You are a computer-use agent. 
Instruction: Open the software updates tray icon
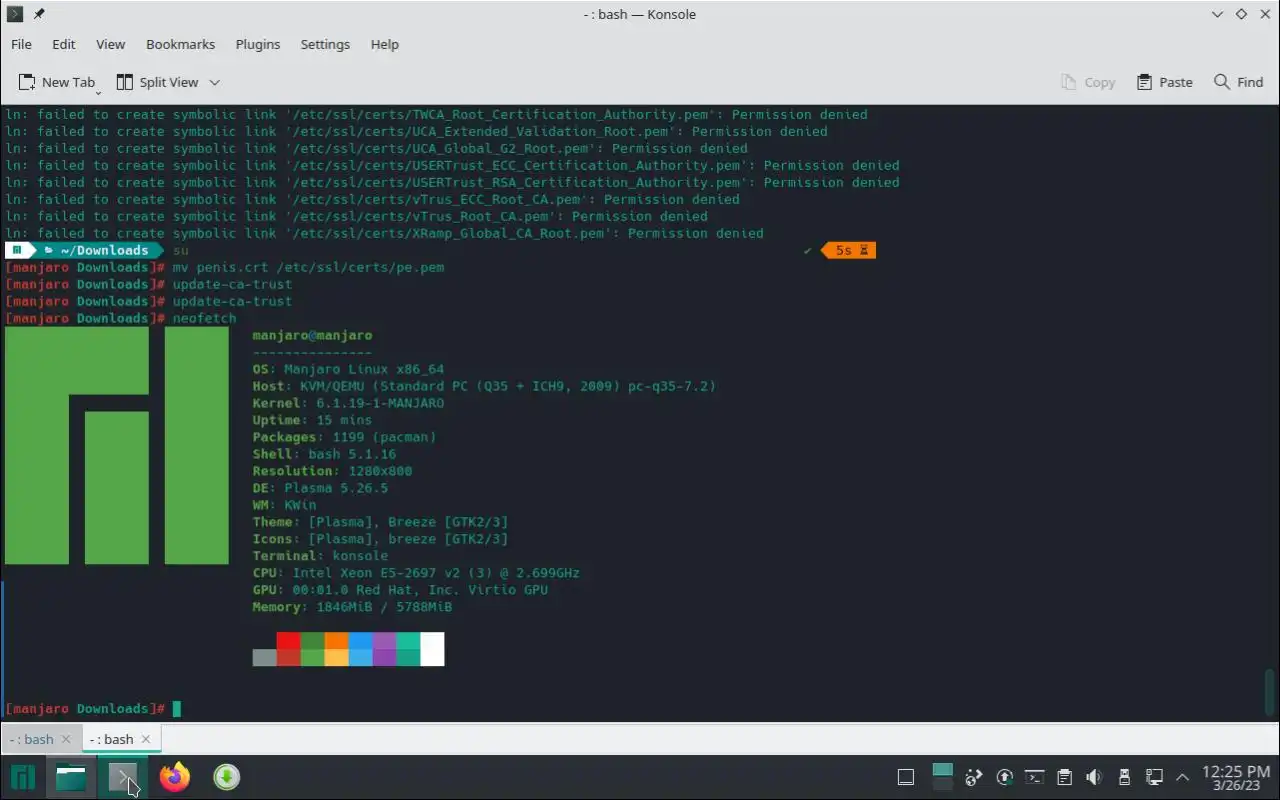1005,777
